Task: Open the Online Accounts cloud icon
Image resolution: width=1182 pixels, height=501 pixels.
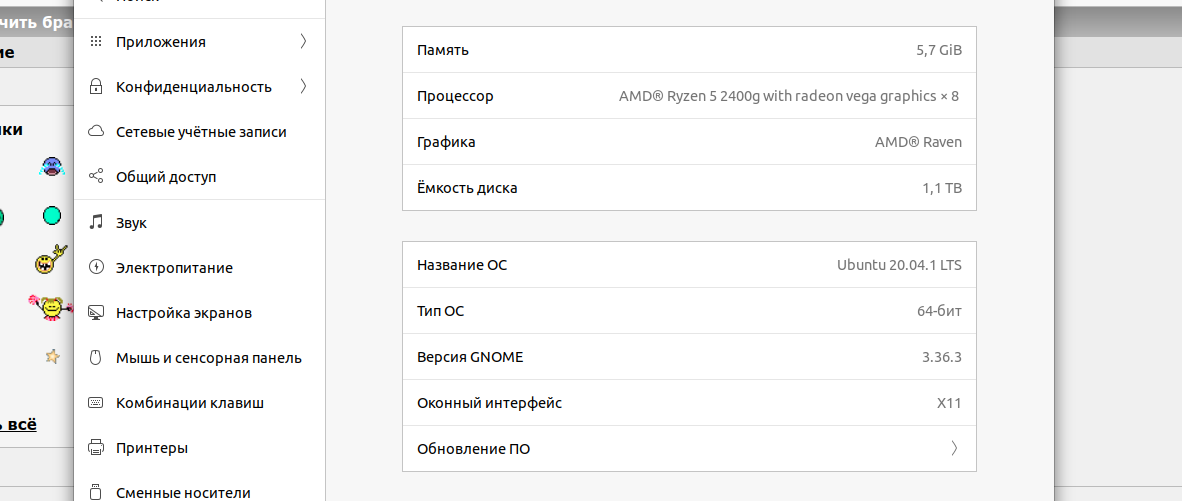Action: (x=96, y=132)
